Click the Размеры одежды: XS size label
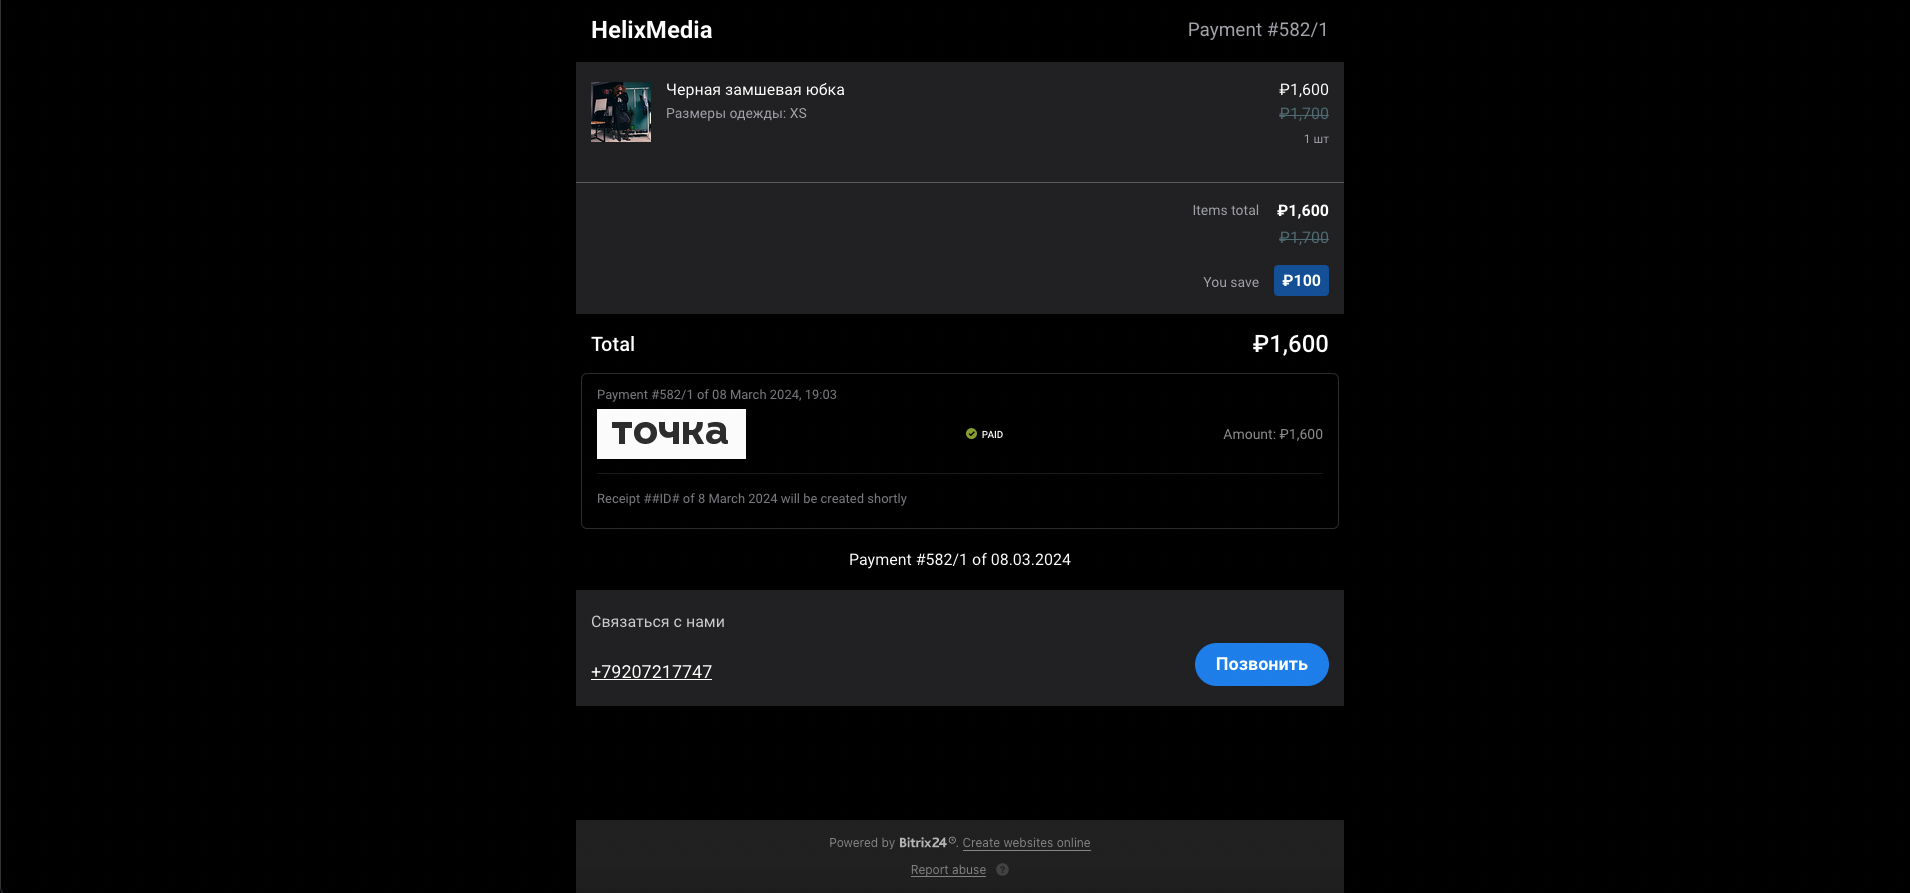 click(736, 114)
